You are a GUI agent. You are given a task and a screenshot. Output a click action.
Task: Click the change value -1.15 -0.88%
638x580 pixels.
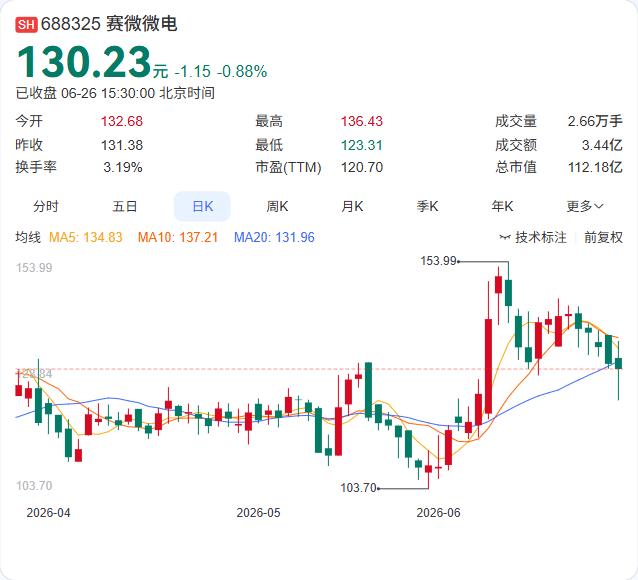pos(221,72)
